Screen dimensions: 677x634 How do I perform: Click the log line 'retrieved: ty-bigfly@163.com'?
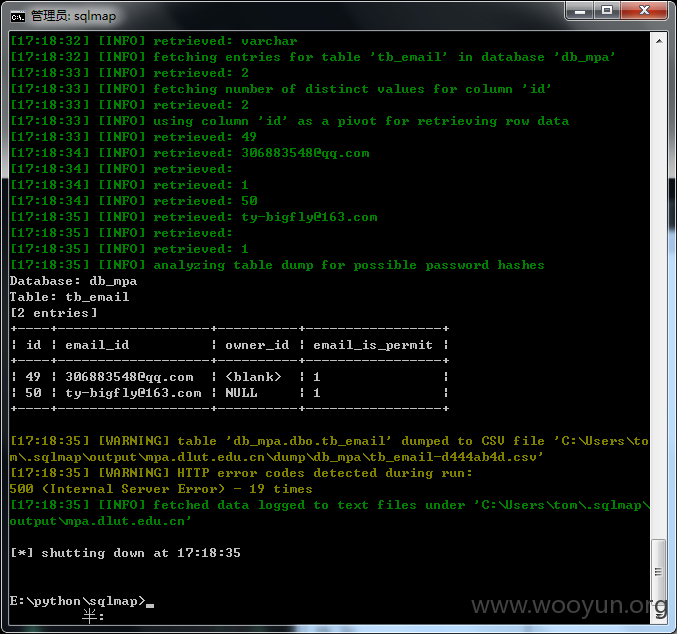click(193, 217)
